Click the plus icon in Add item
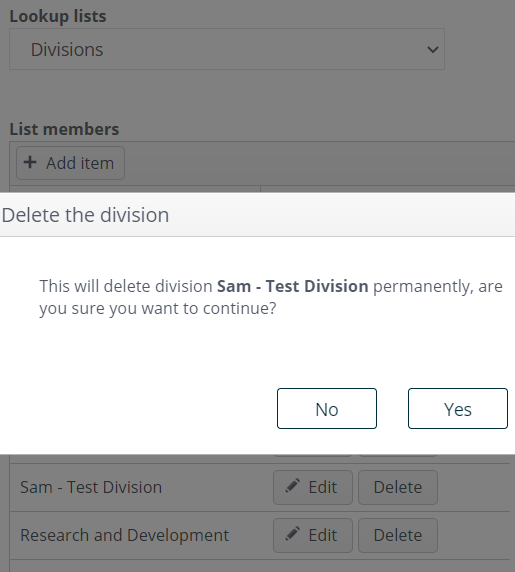The width and height of the screenshot is (515, 572). coord(30,162)
